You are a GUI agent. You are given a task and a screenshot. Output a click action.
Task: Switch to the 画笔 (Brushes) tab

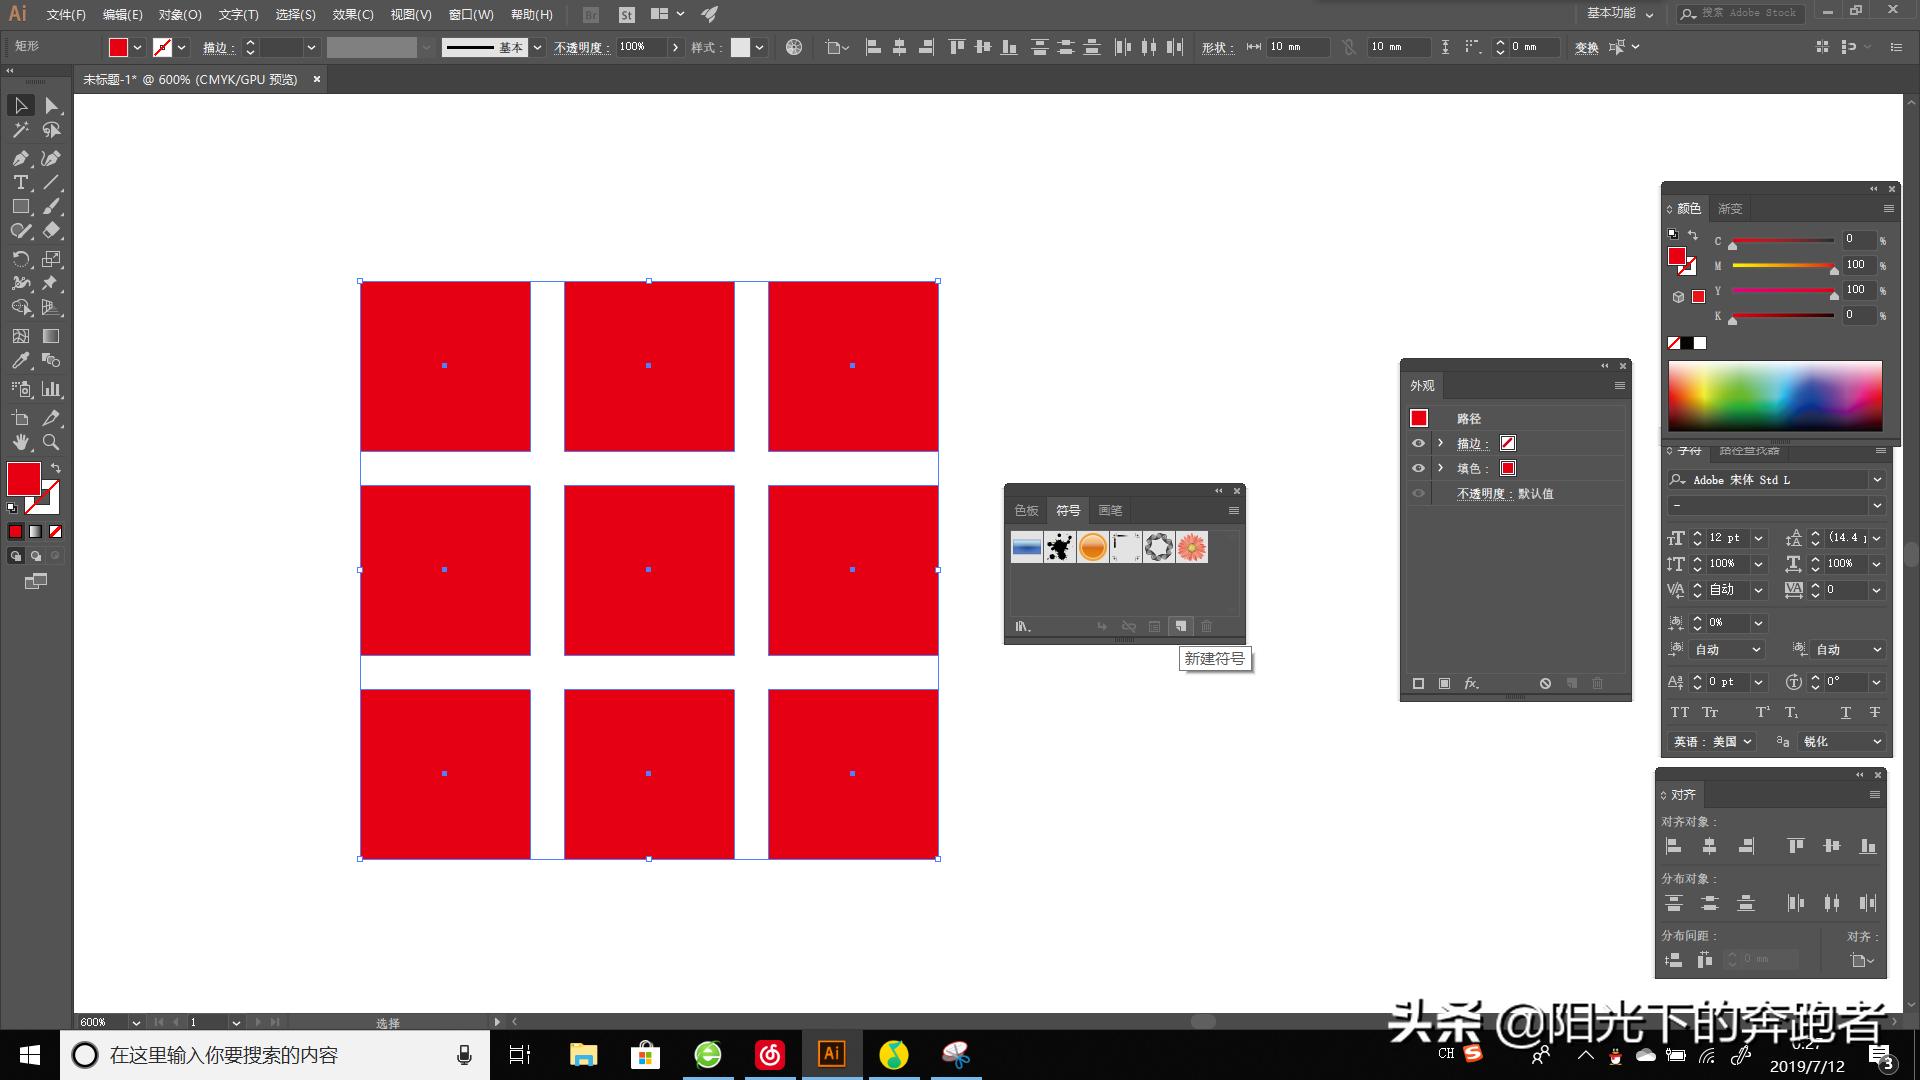(1110, 510)
